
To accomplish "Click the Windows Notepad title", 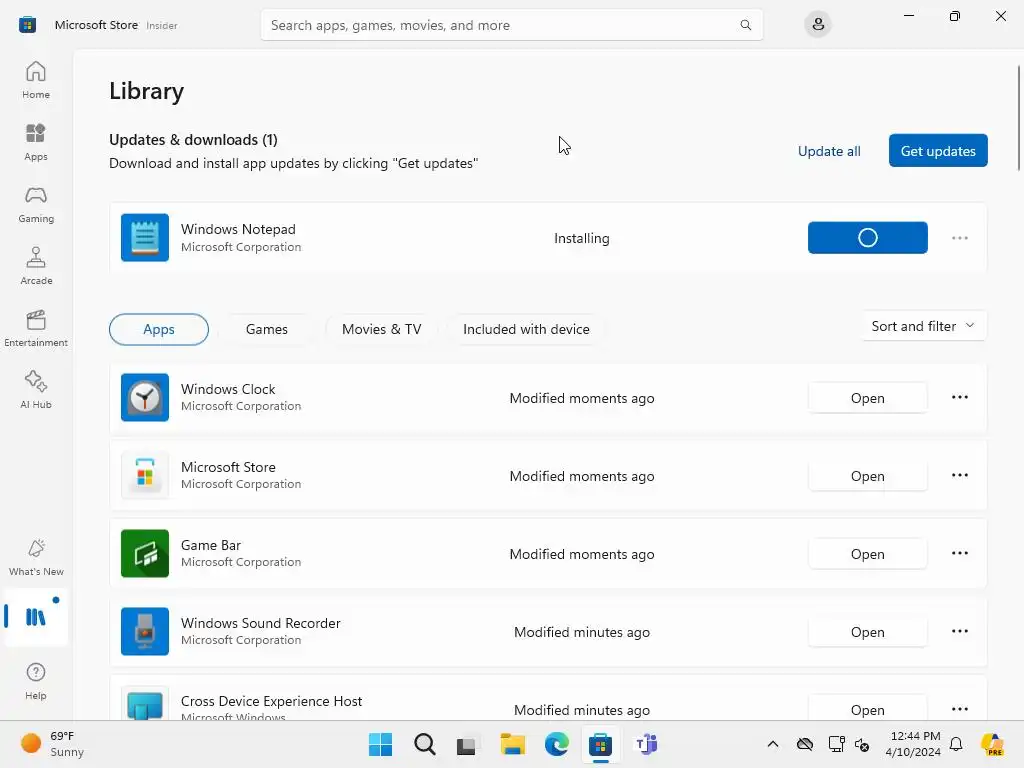I will (238, 229).
